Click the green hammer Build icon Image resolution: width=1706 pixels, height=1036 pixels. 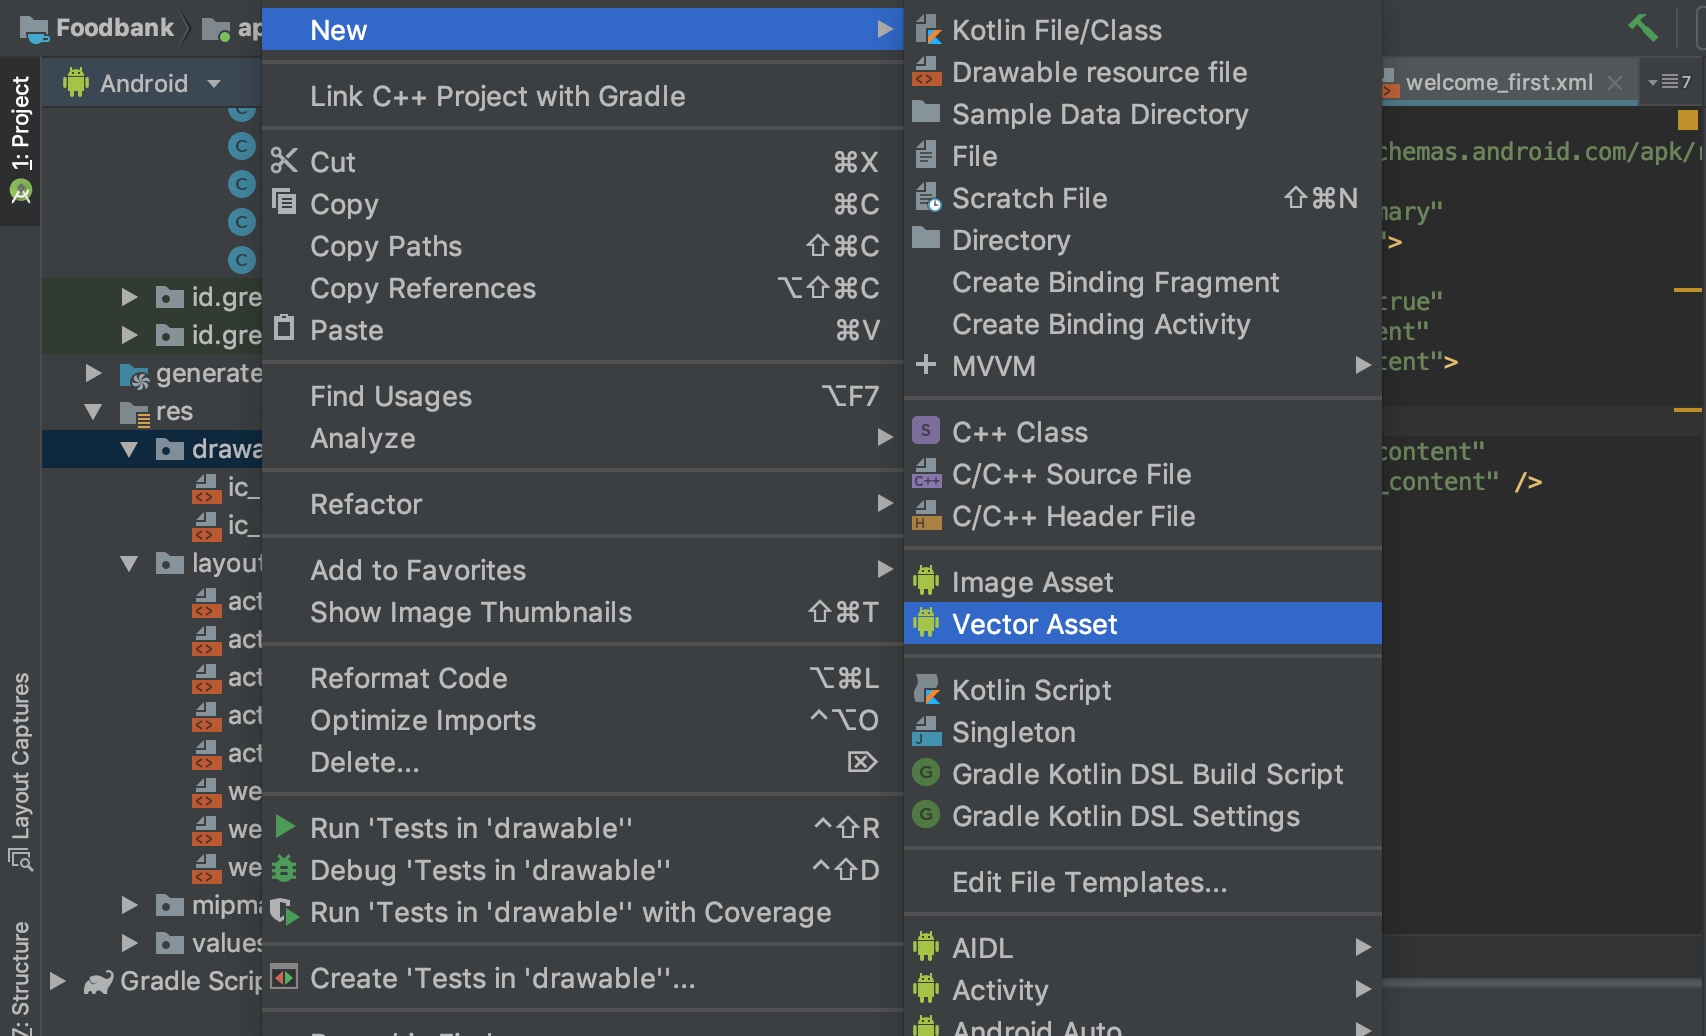click(x=1642, y=28)
